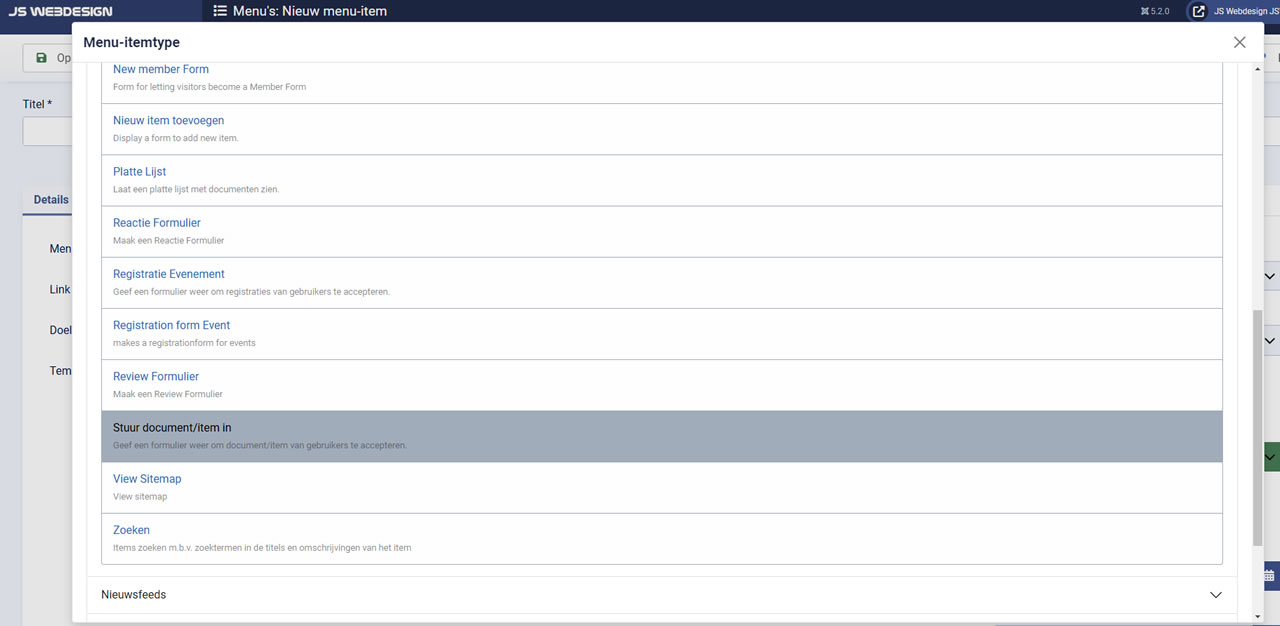The image size is (1280, 626).
Task: Choose Platte Lijst menu item type
Action: point(139,171)
